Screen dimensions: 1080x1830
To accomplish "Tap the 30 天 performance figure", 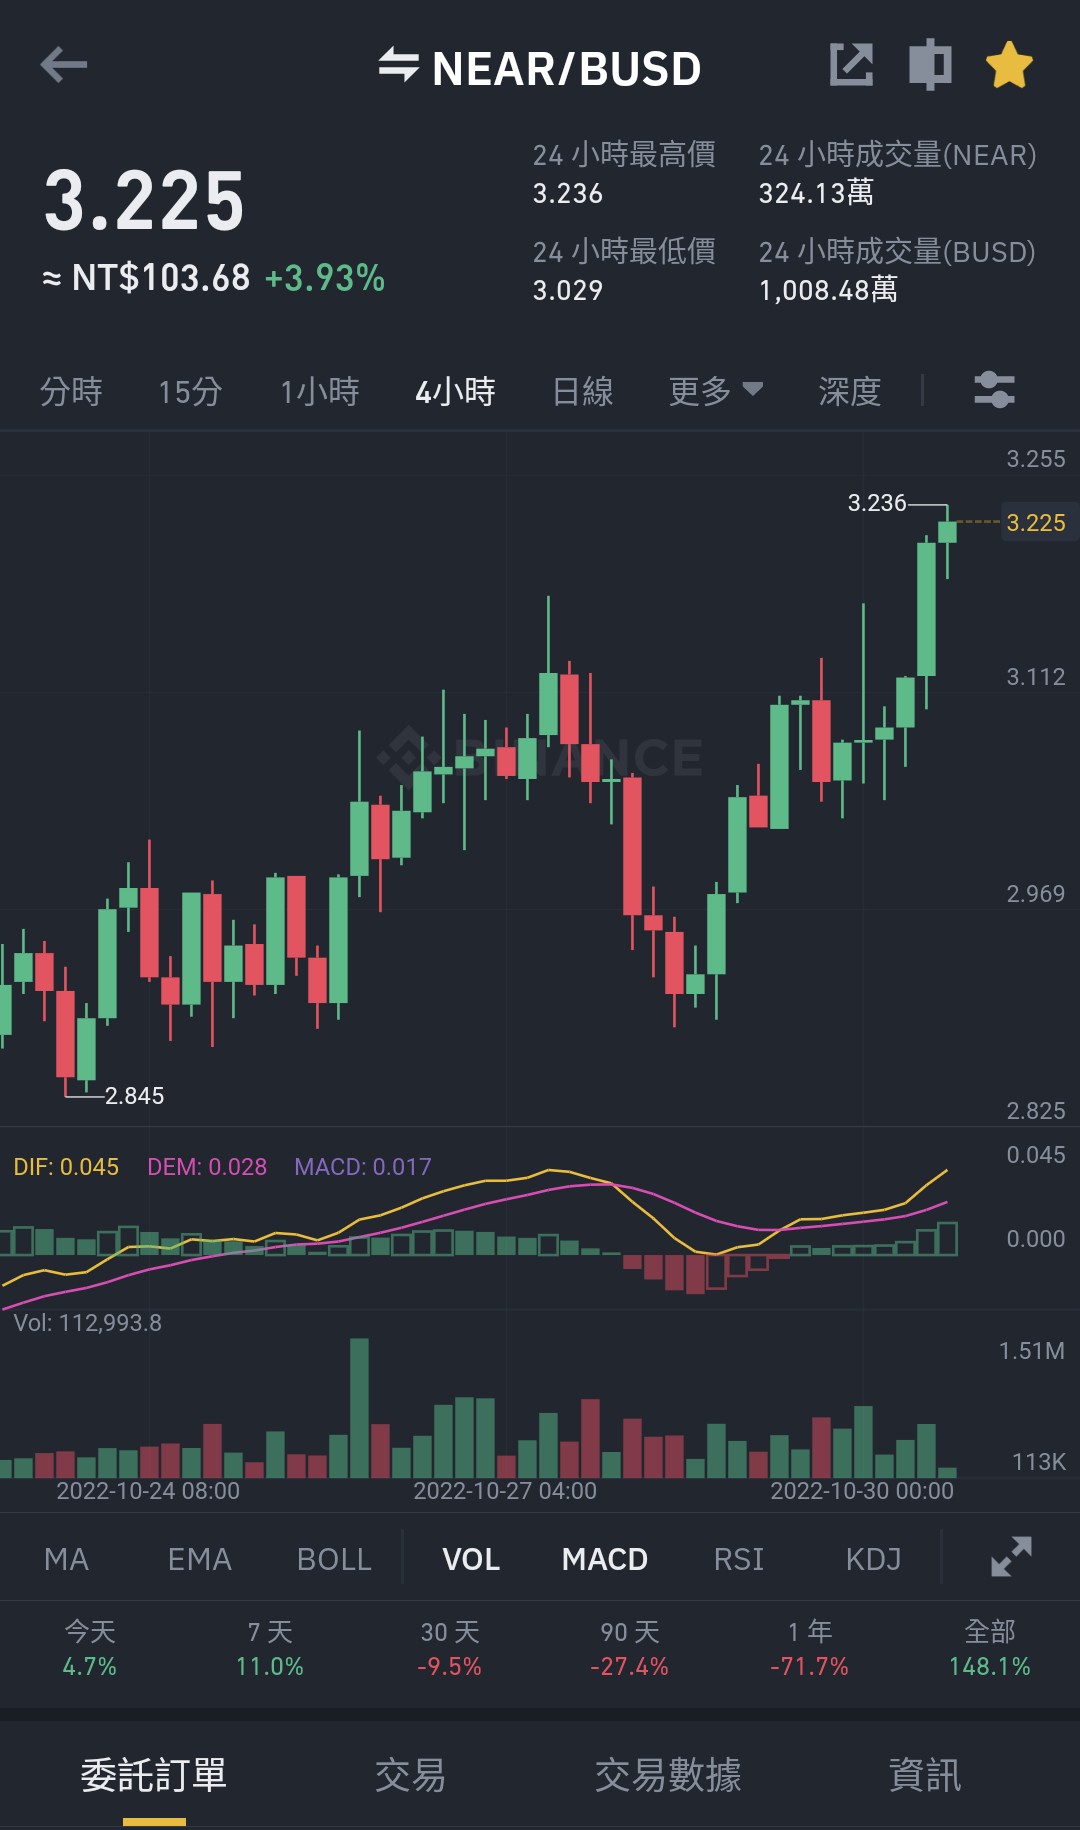I will [x=450, y=1649].
